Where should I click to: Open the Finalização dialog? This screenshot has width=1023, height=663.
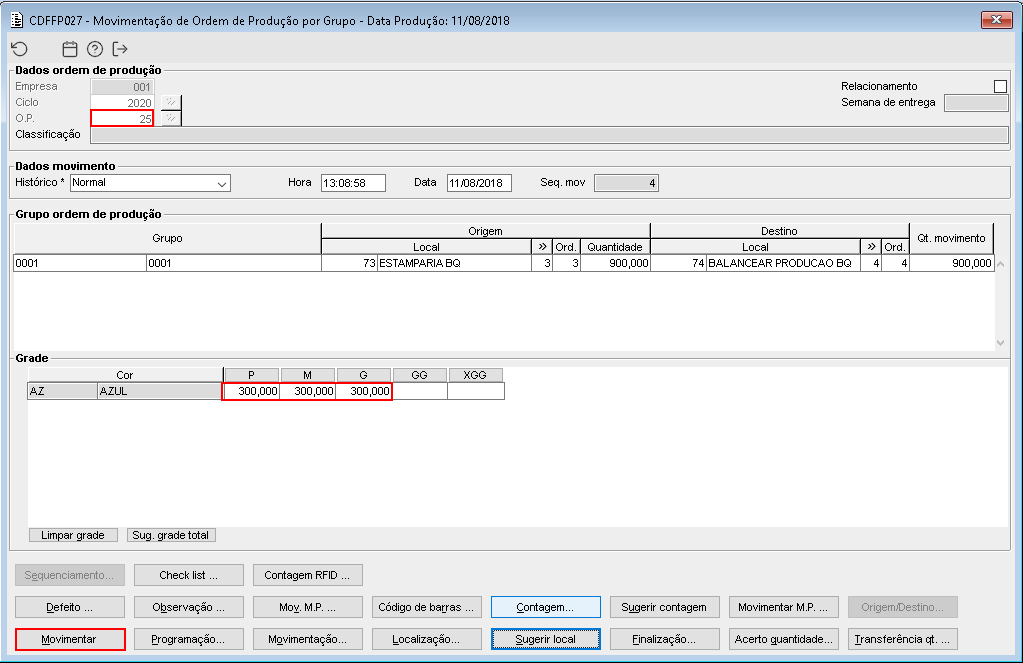[x=664, y=639]
